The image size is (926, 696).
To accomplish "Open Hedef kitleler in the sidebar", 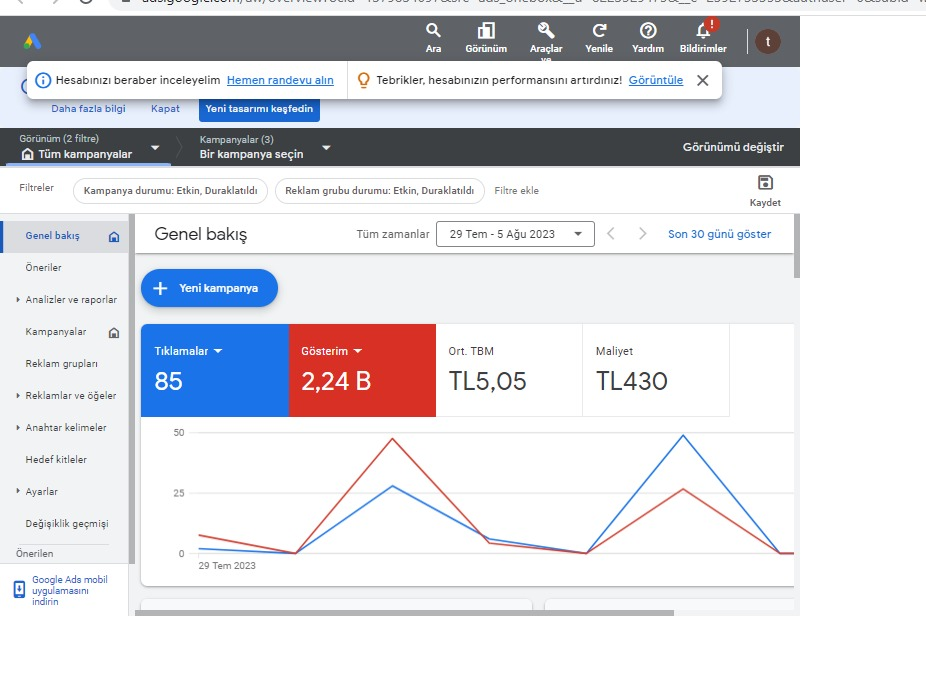I will point(56,459).
